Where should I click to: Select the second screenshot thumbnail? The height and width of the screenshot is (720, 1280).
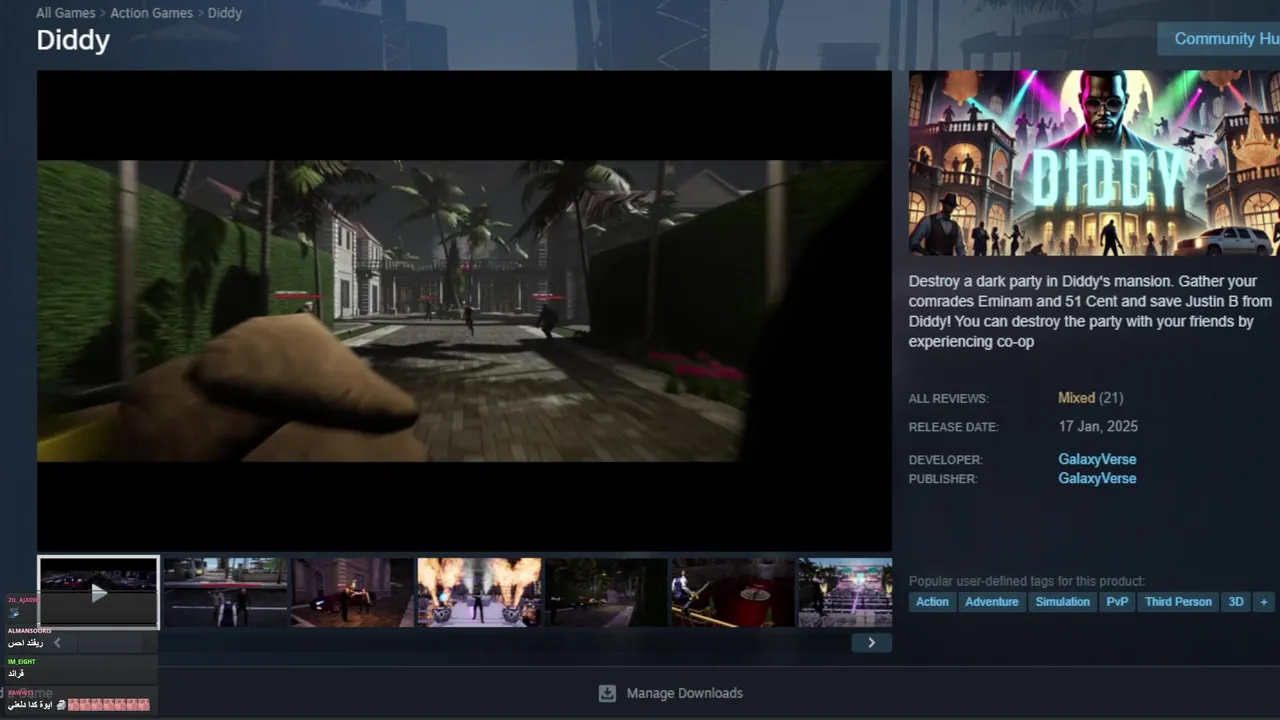(225, 592)
